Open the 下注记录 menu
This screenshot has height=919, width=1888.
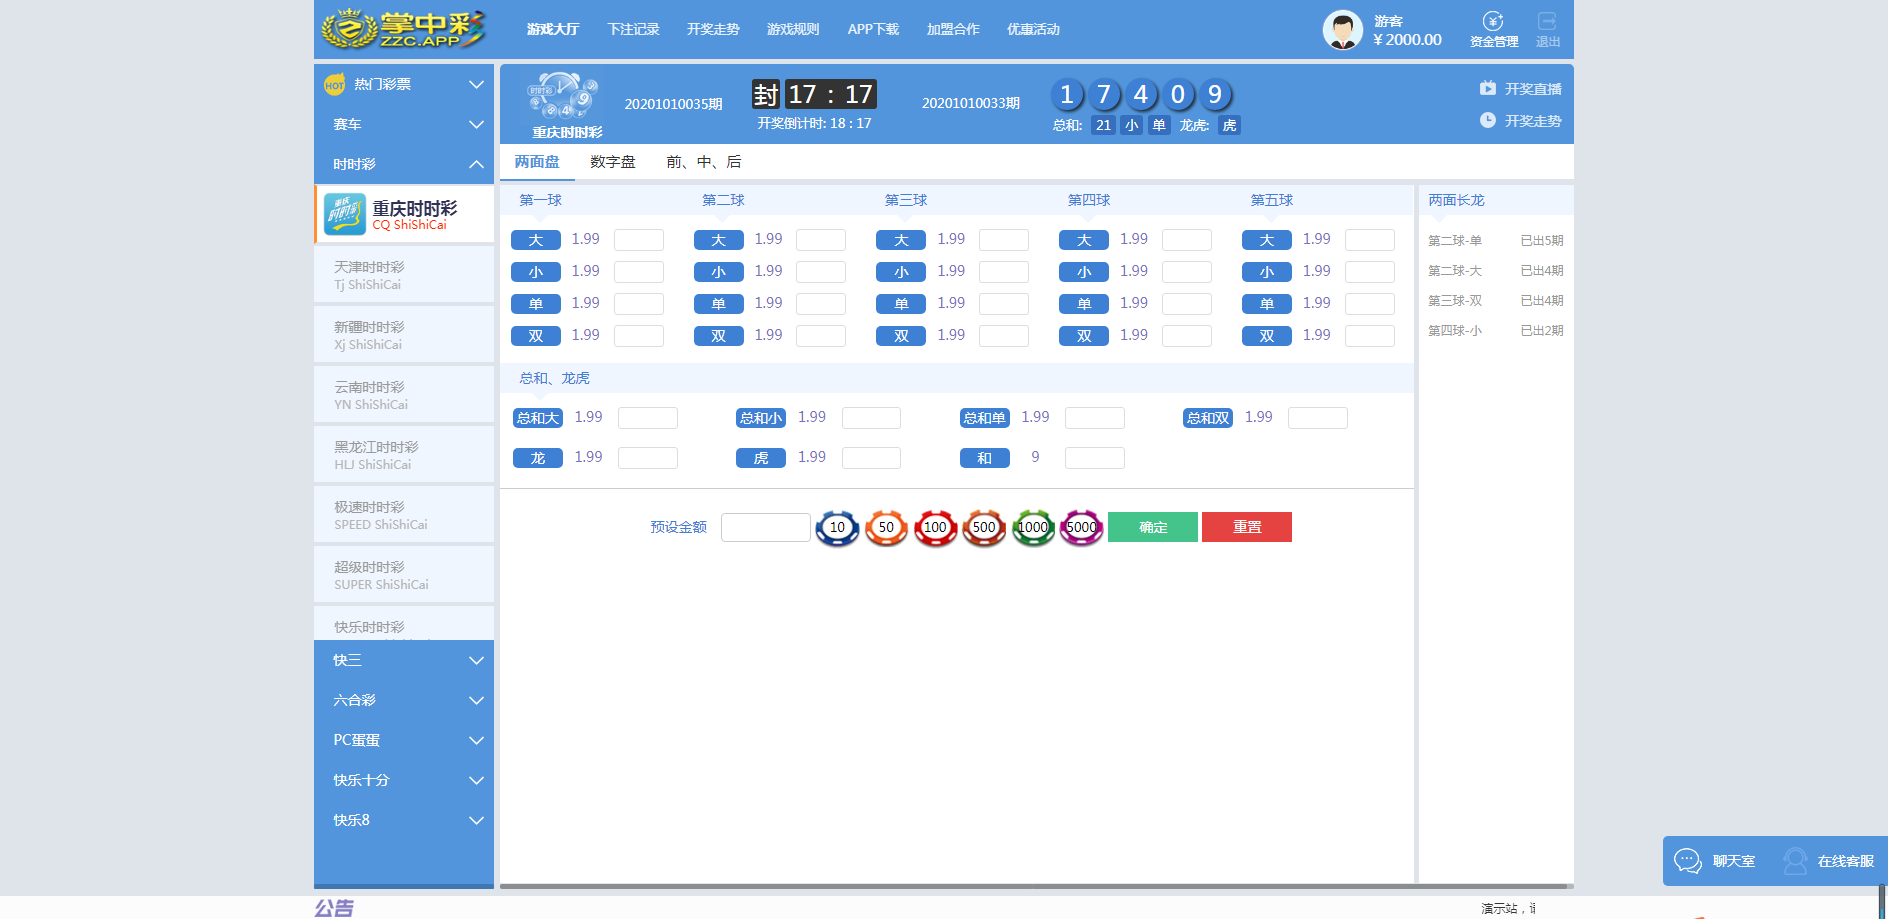[633, 29]
